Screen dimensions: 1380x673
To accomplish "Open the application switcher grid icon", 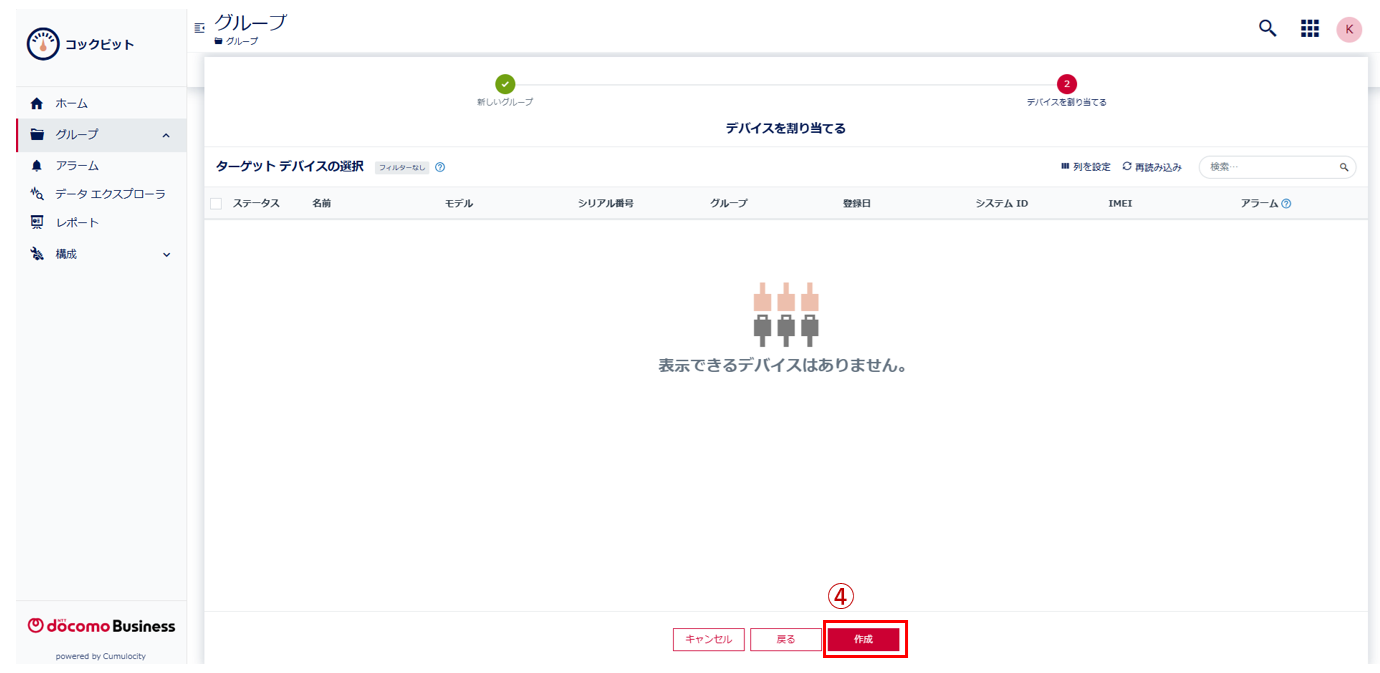I will pyautogui.click(x=1309, y=29).
